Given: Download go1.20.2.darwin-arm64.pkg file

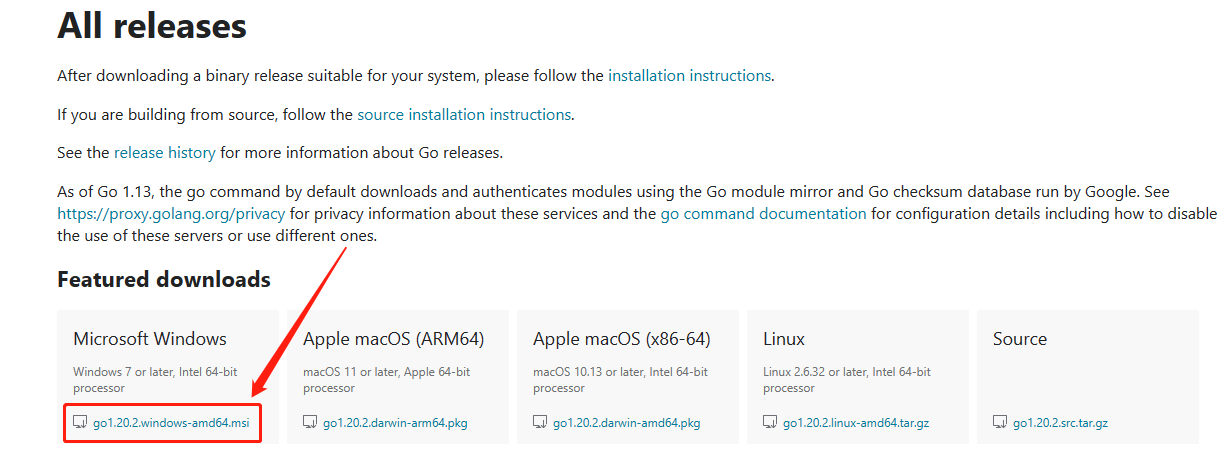Looking at the screenshot, I should pos(395,423).
